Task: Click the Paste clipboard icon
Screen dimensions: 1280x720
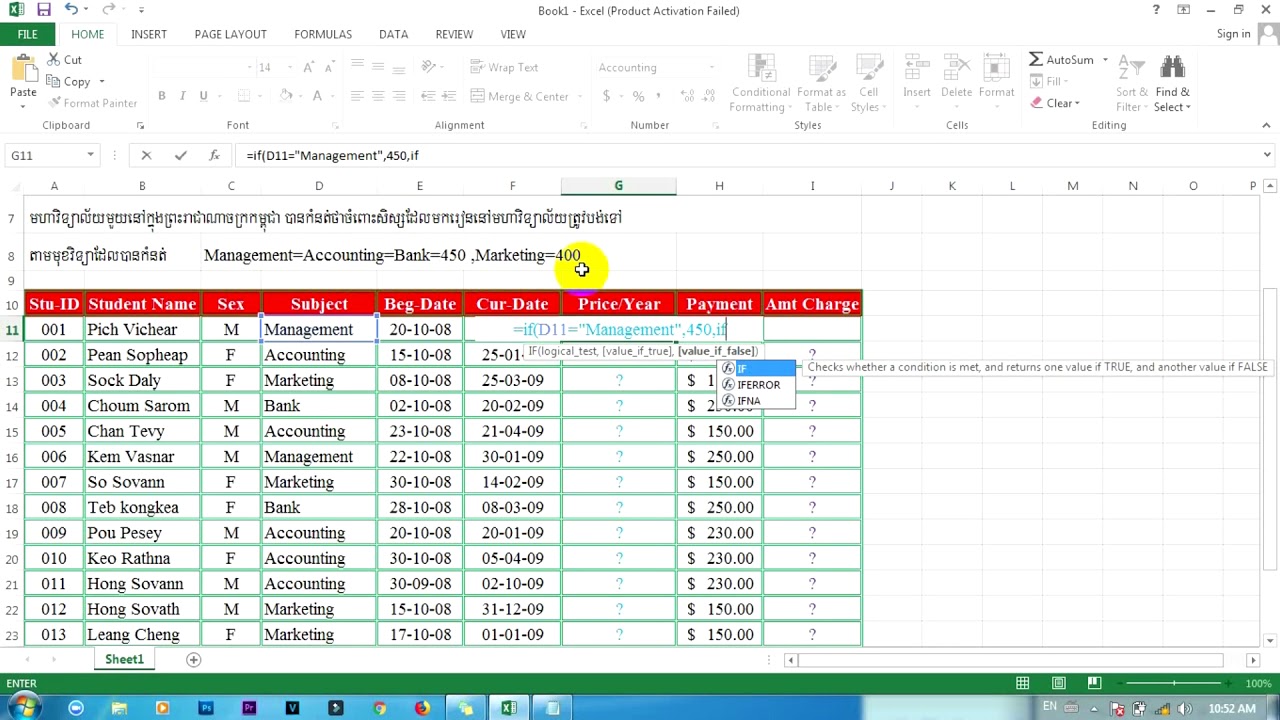Action: tap(23, 69)
